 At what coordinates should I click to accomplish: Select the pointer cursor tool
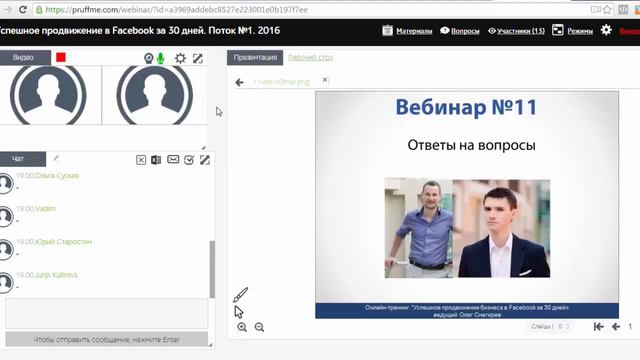pyautogui.click(x=239, y=312)
